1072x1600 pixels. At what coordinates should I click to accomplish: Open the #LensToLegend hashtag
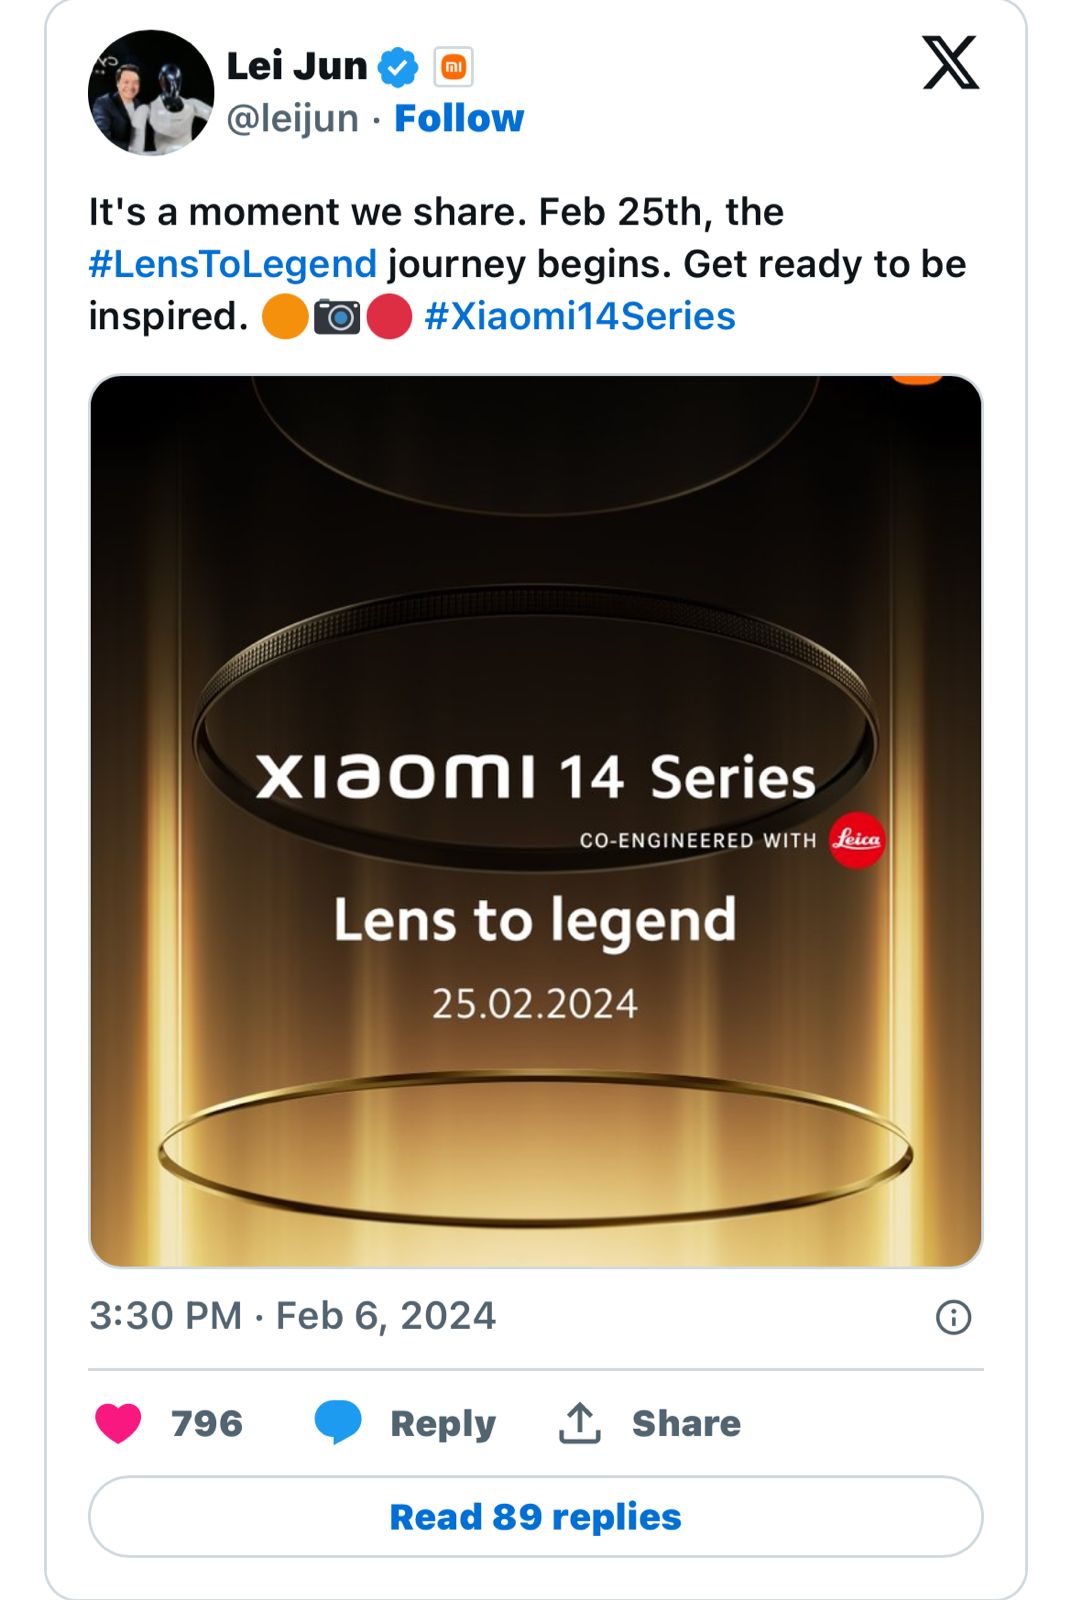pos(230,263)
